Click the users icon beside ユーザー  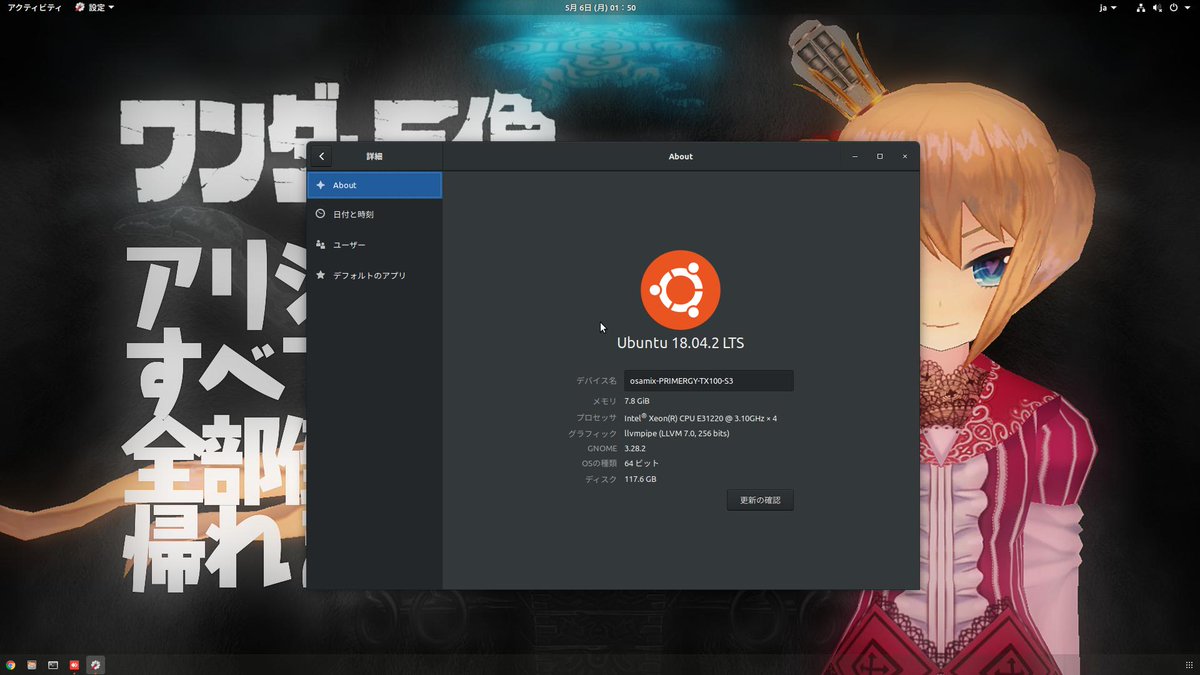coord(320,244)
